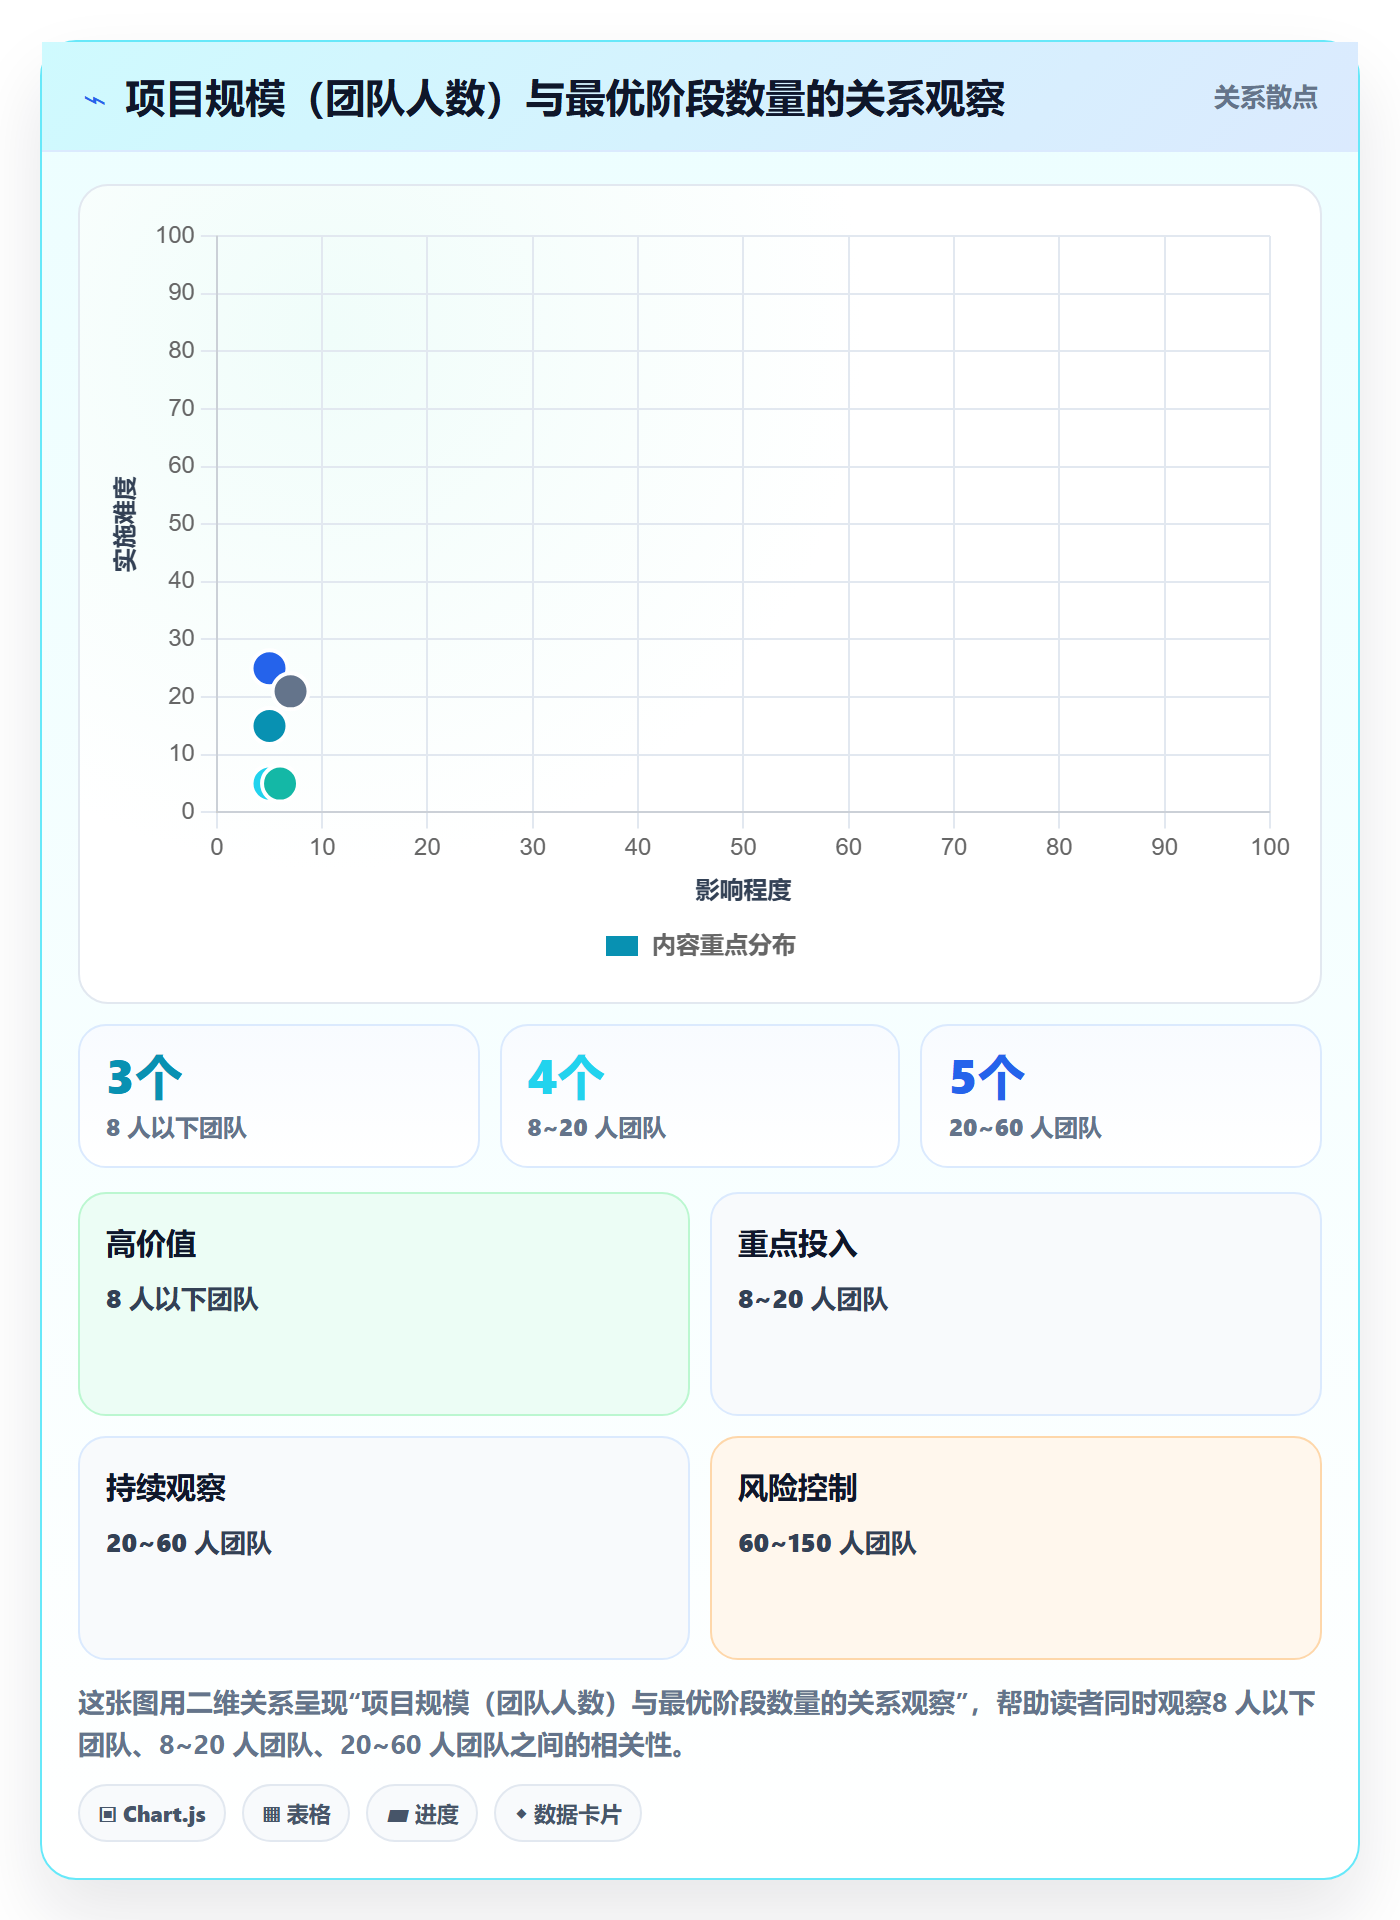Open the 风险控制 quadrant card
This screenshot has height=1920, width=1400.
pyautogui.click(x=1016, y=1548)
